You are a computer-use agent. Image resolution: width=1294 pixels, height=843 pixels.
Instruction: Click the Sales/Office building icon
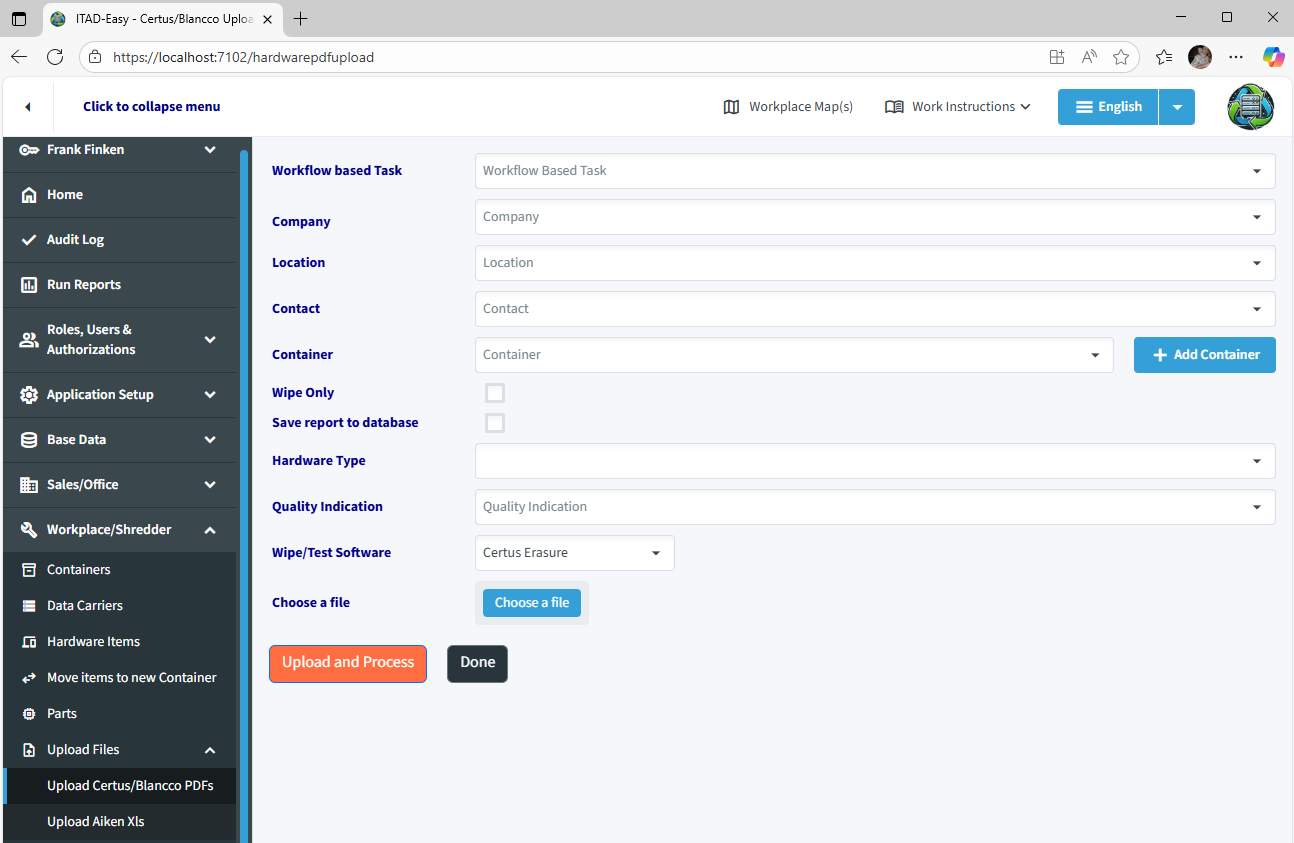point(29,485)
